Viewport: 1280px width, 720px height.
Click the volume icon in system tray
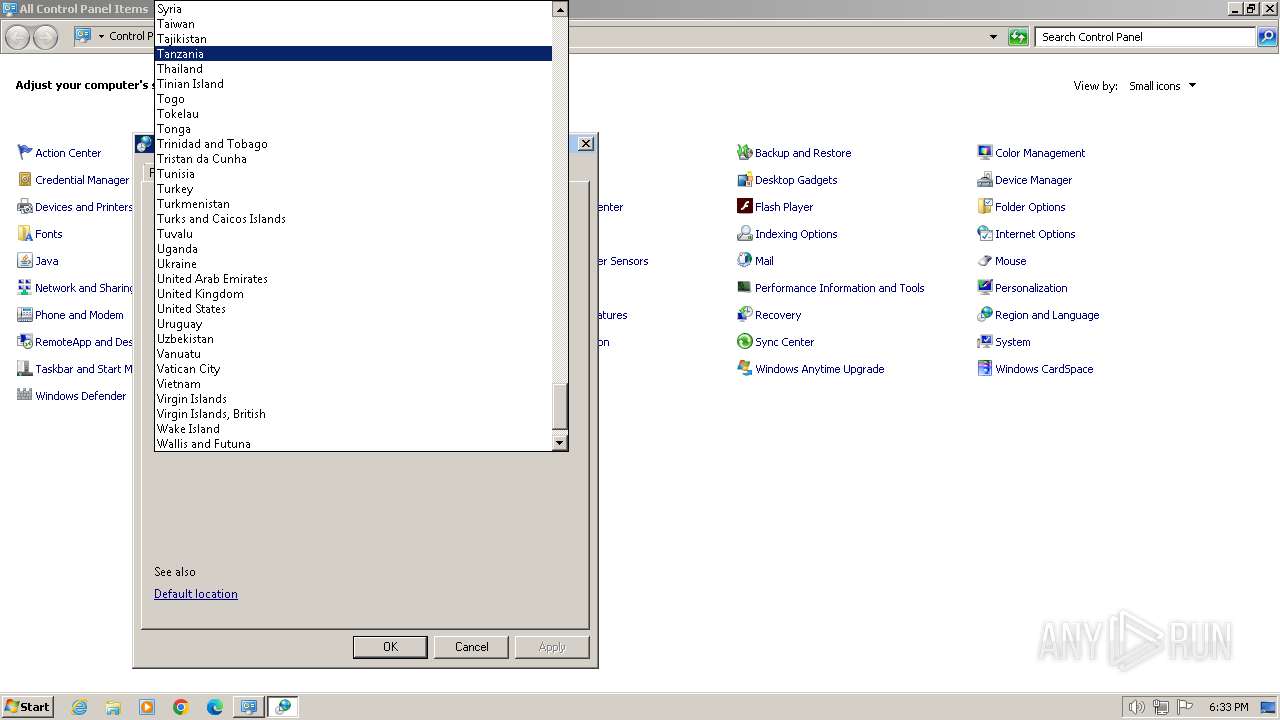tap(1136, 707)
